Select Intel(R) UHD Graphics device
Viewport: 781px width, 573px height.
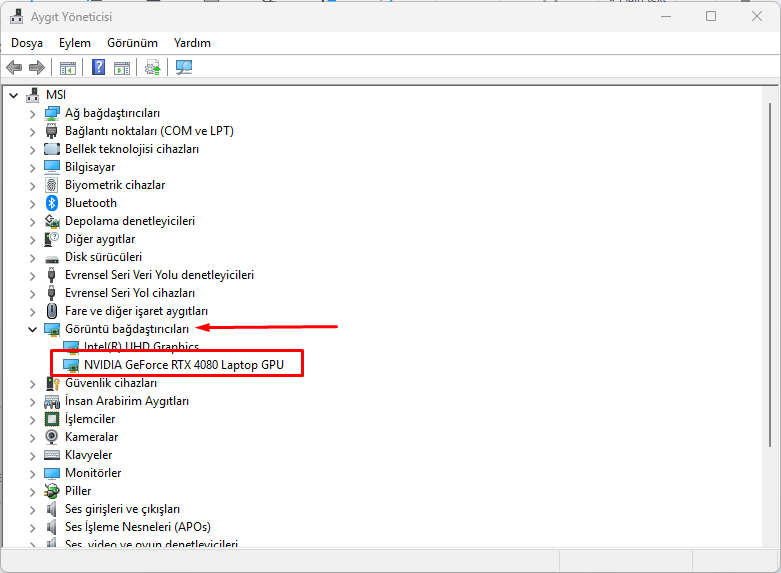click(x=141, y=346)
